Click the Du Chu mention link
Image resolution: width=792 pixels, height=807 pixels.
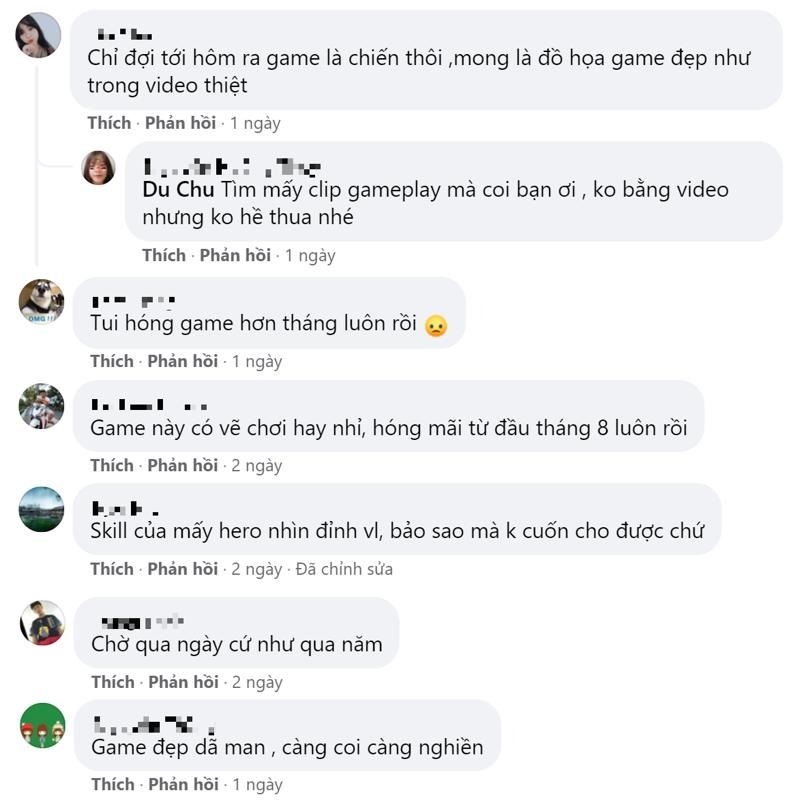(x=178, y=189)
